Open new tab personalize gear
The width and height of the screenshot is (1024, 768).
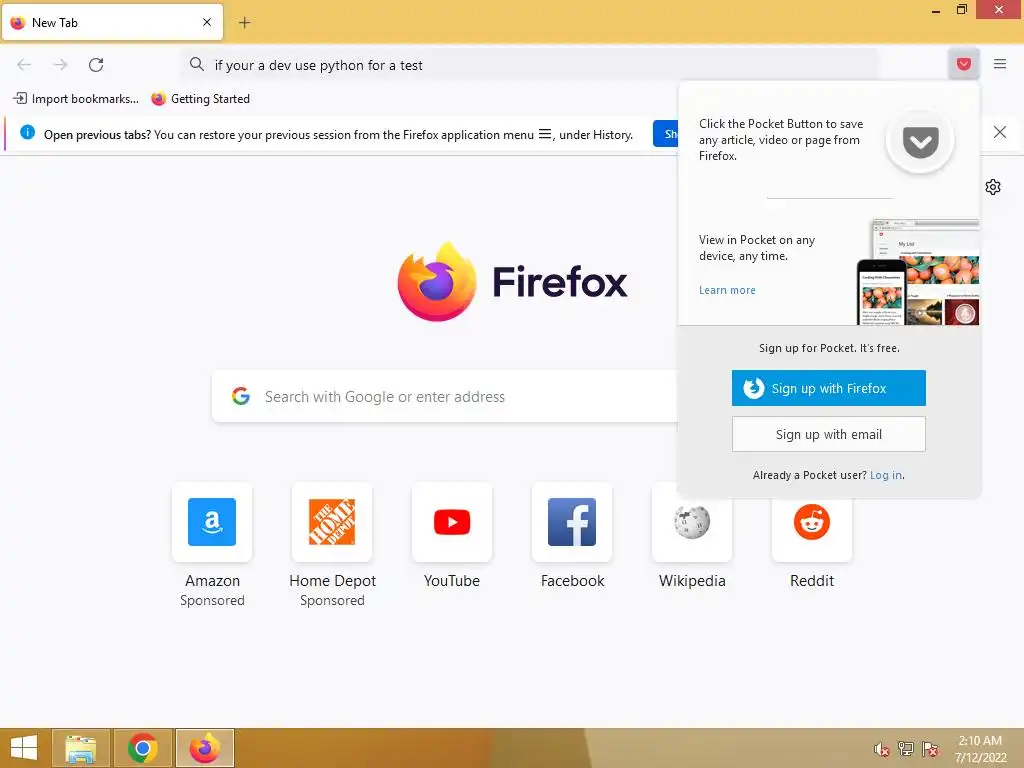(x=993, y=187)
